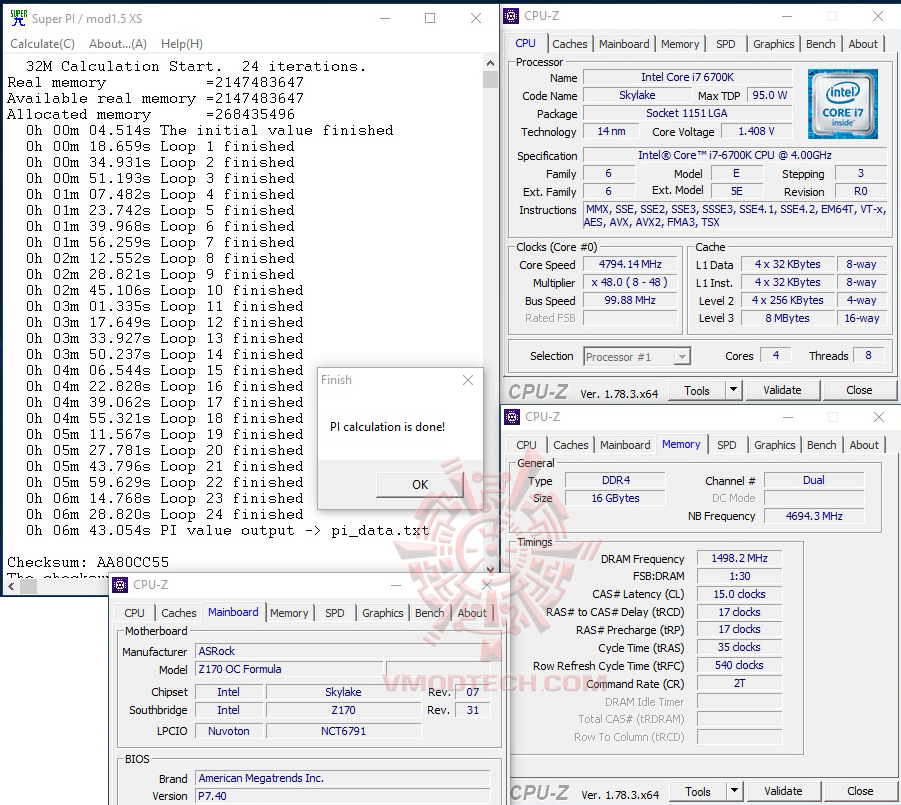
Task: Click the Intel CORE i7 badge icon
Action: (843, 103)
